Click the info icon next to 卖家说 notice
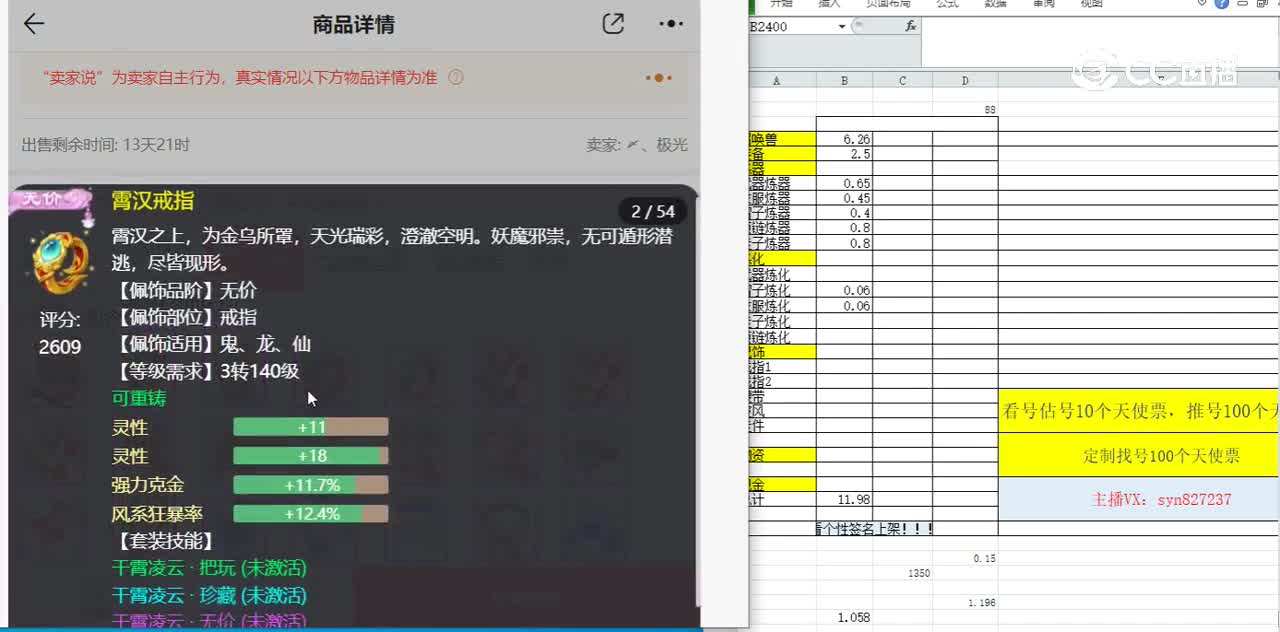Screen dimensions: 1280x632 [458, 75]
